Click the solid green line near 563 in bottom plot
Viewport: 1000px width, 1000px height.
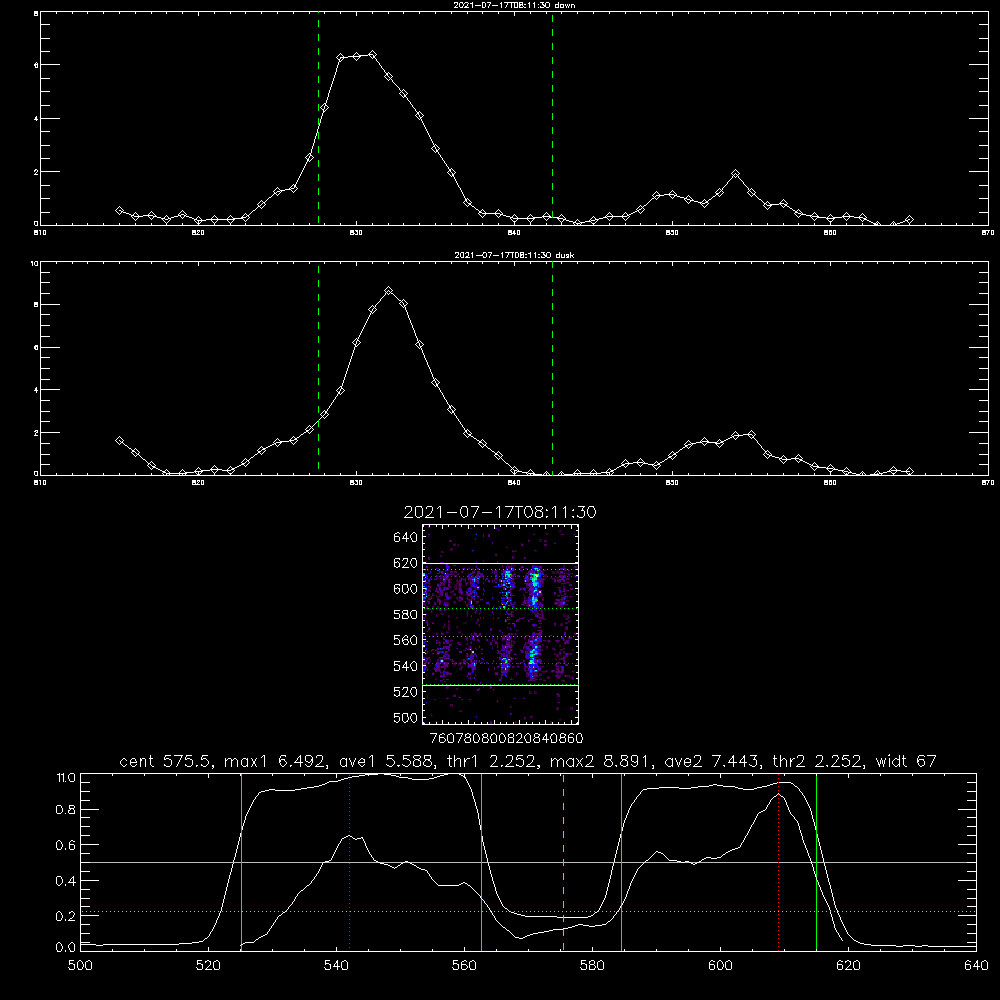[x=482, y=862]
